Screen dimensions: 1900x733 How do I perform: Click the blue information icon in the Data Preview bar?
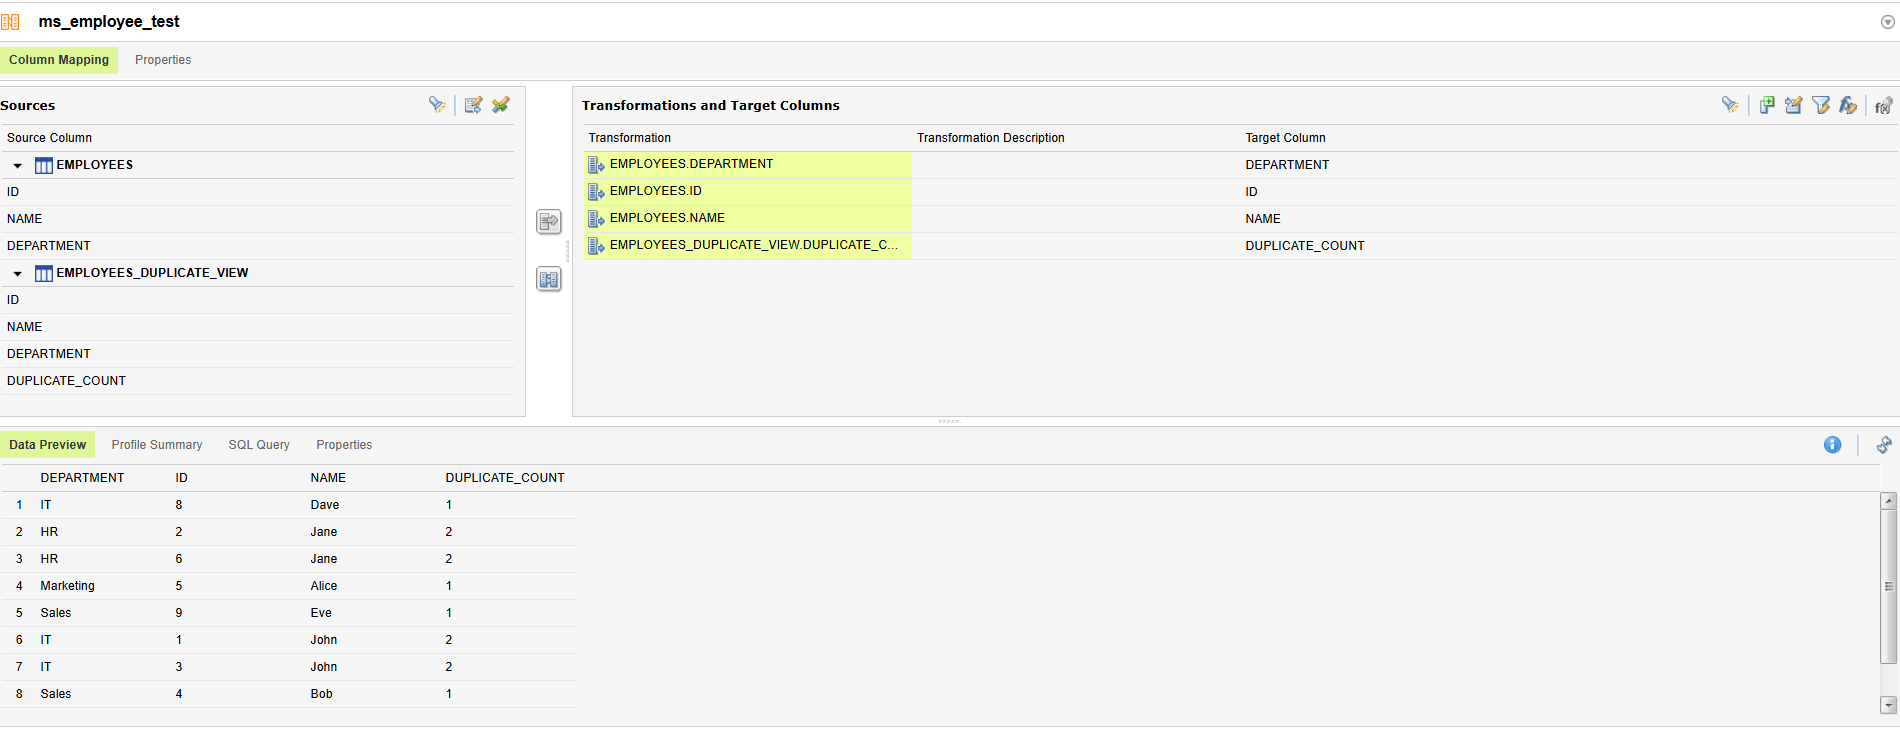click(1832, 445)
